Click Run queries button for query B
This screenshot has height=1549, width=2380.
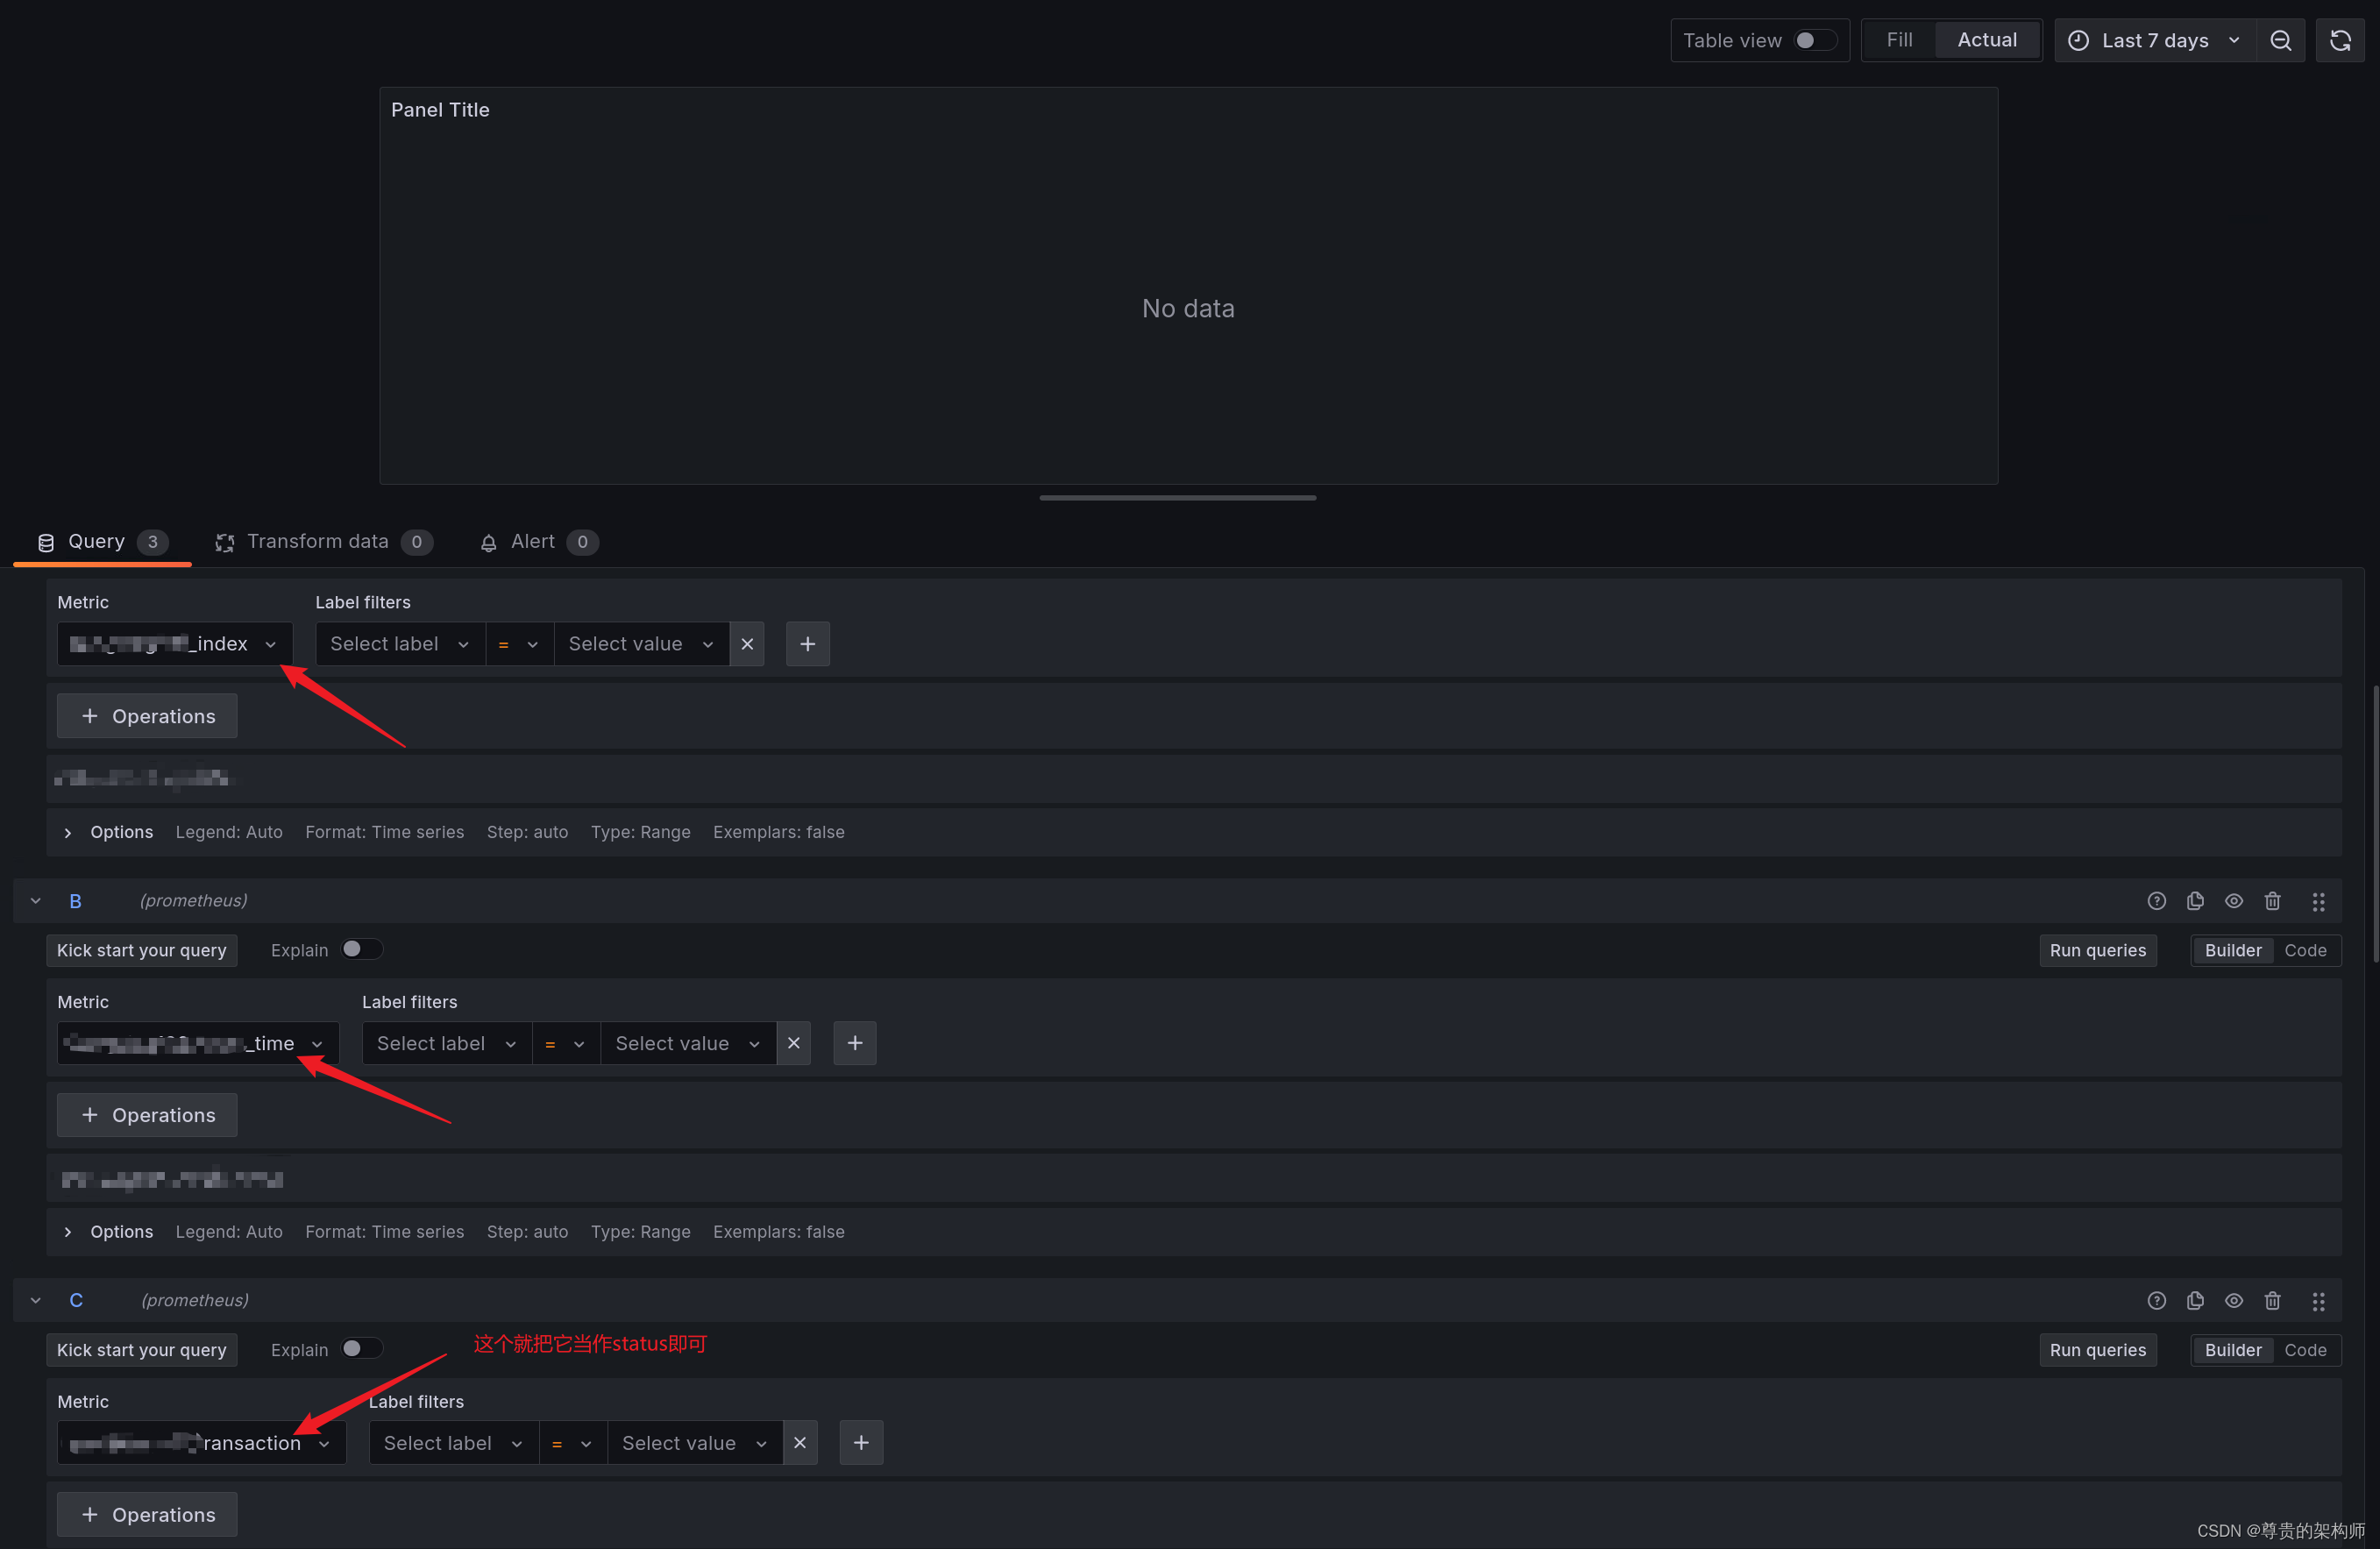[x=2097, y=950]
